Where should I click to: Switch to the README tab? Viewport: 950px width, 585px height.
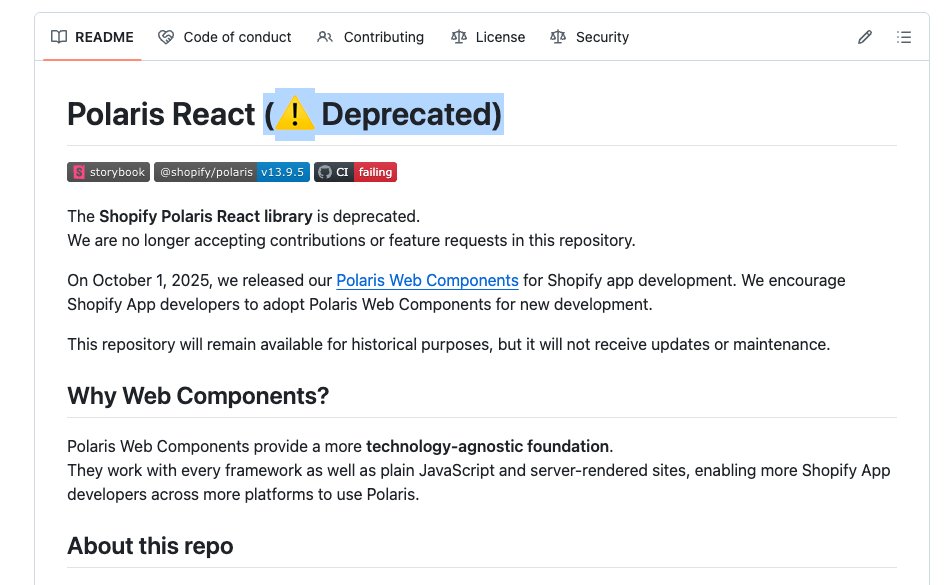click(103, 36)
